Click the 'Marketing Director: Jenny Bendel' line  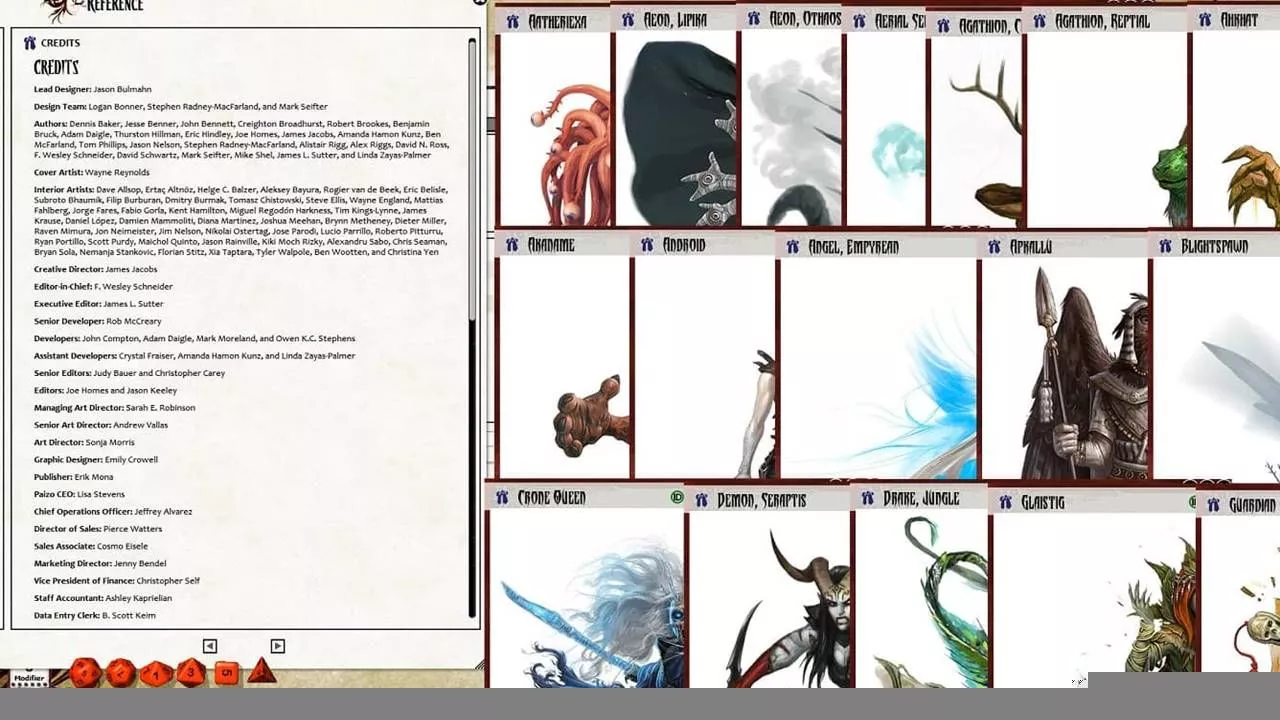(x=100, y=563)
